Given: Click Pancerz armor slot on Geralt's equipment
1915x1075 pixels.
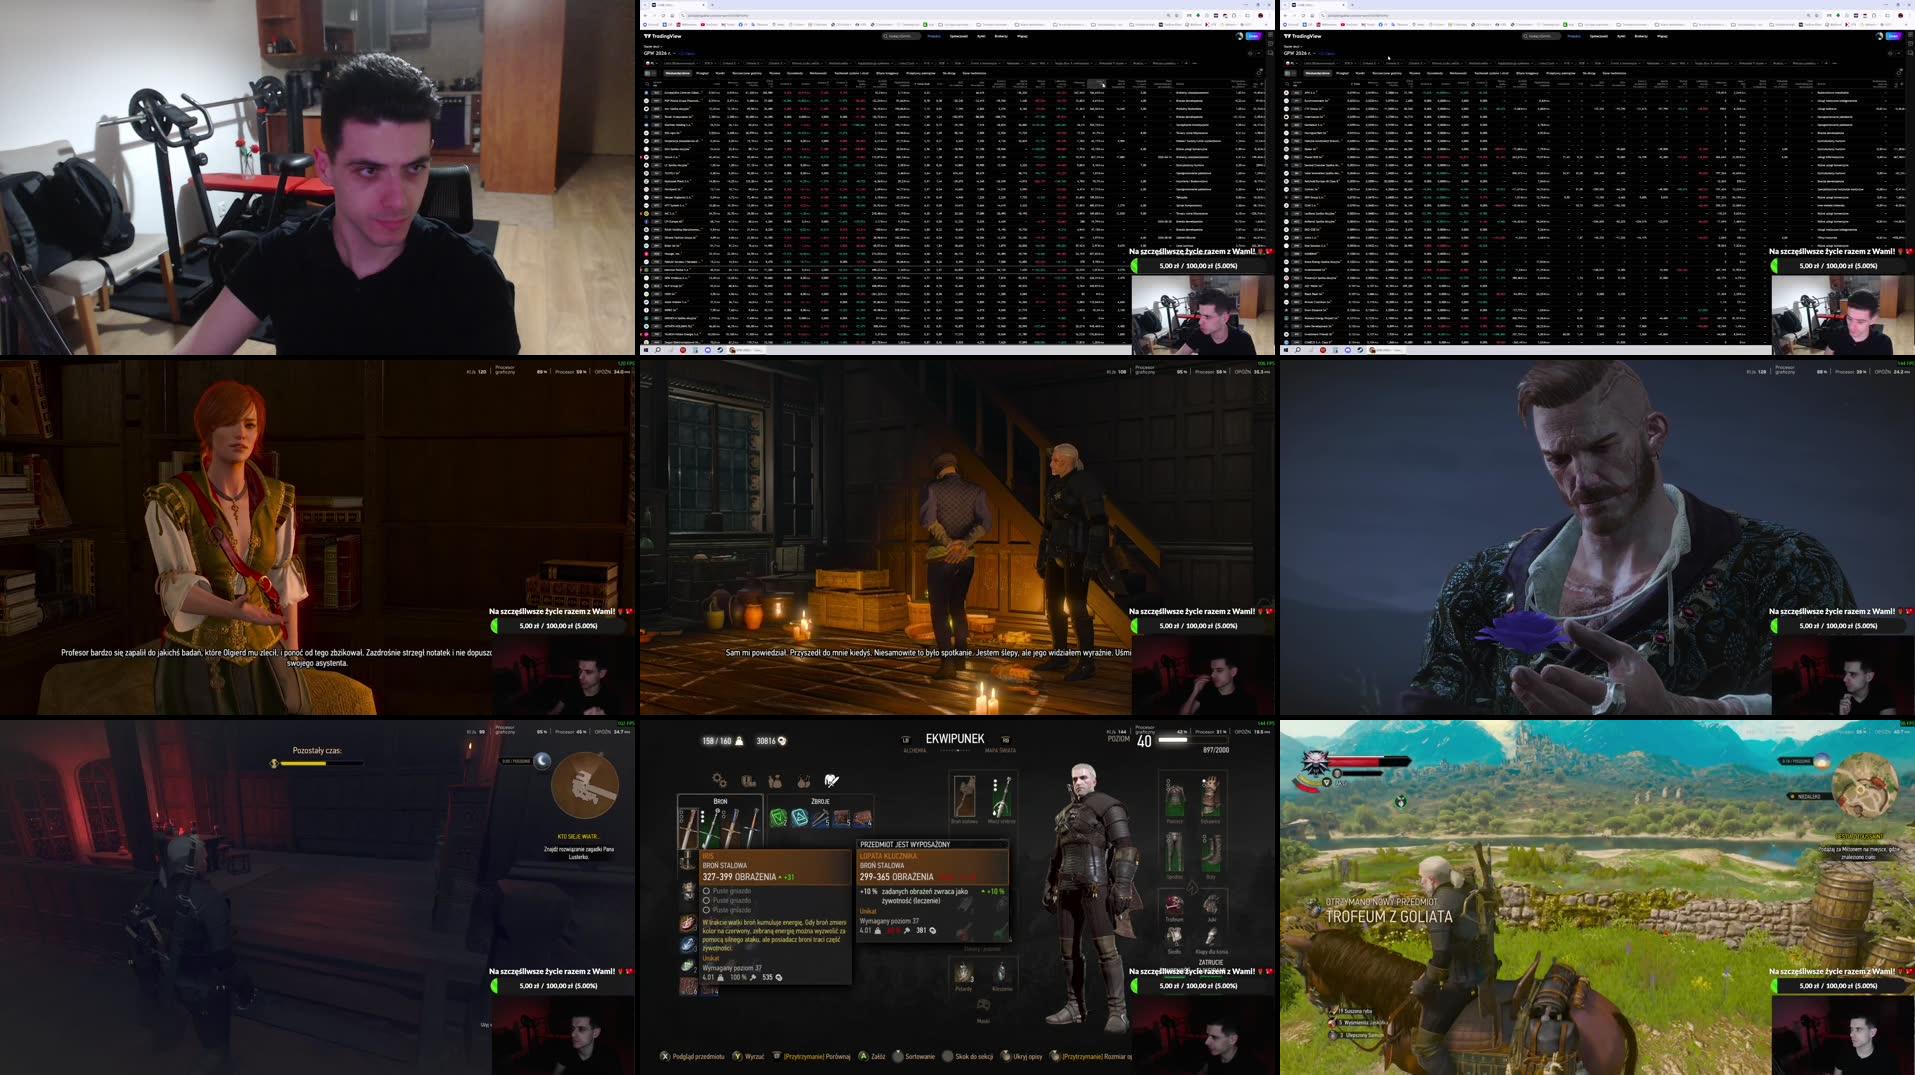Looking at the screenshot, I should 1174,798.
